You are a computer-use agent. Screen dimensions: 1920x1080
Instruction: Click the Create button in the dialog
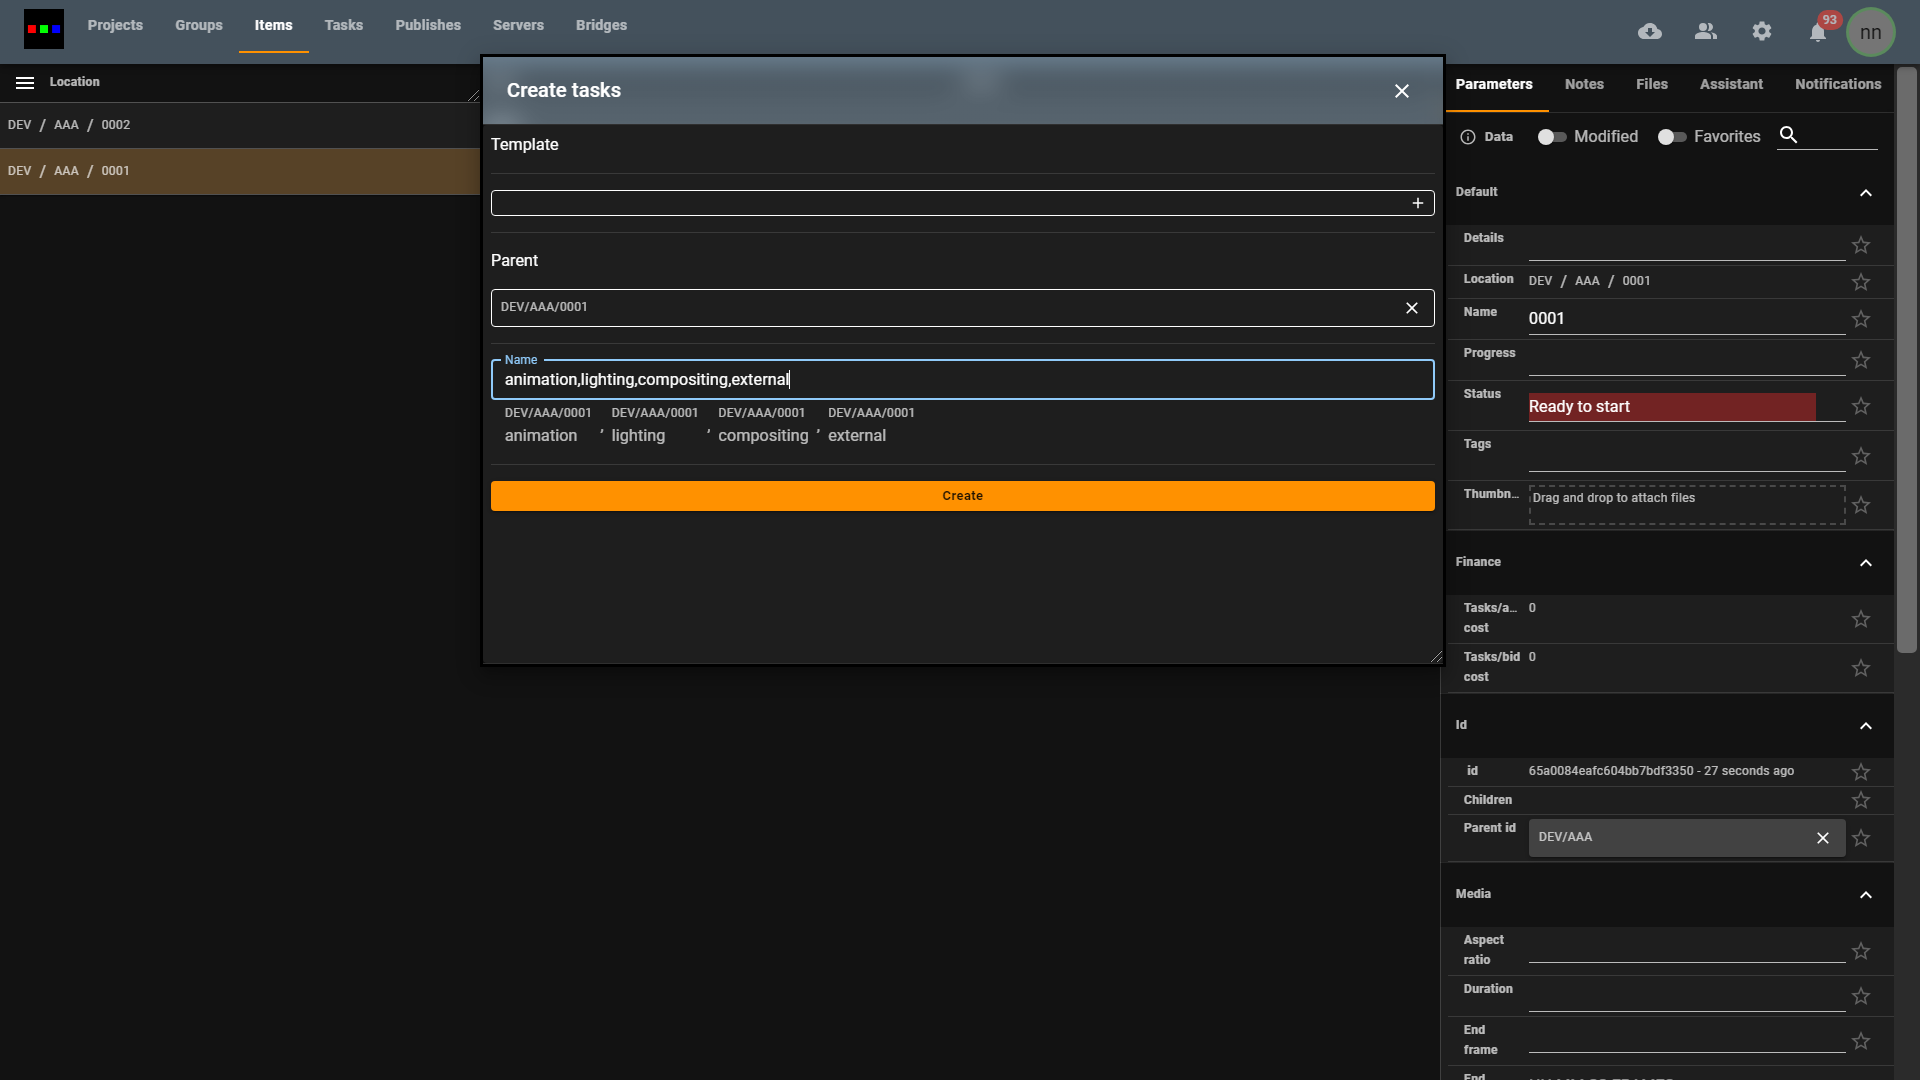click(962, 495)
